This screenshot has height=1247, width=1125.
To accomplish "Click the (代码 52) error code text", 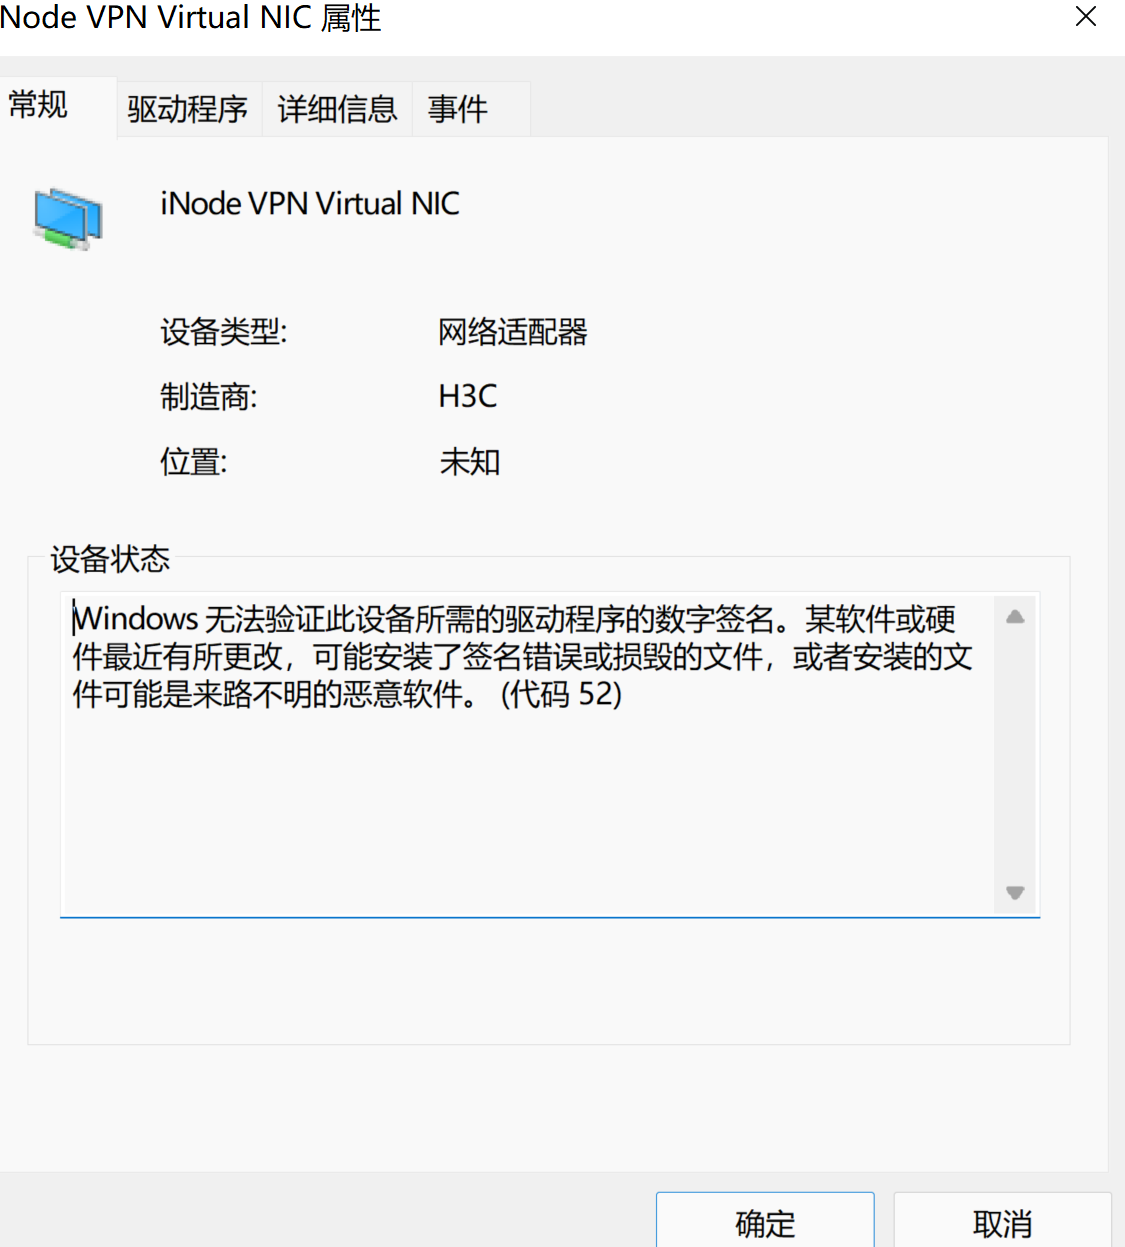I will [x=562, y=694].
